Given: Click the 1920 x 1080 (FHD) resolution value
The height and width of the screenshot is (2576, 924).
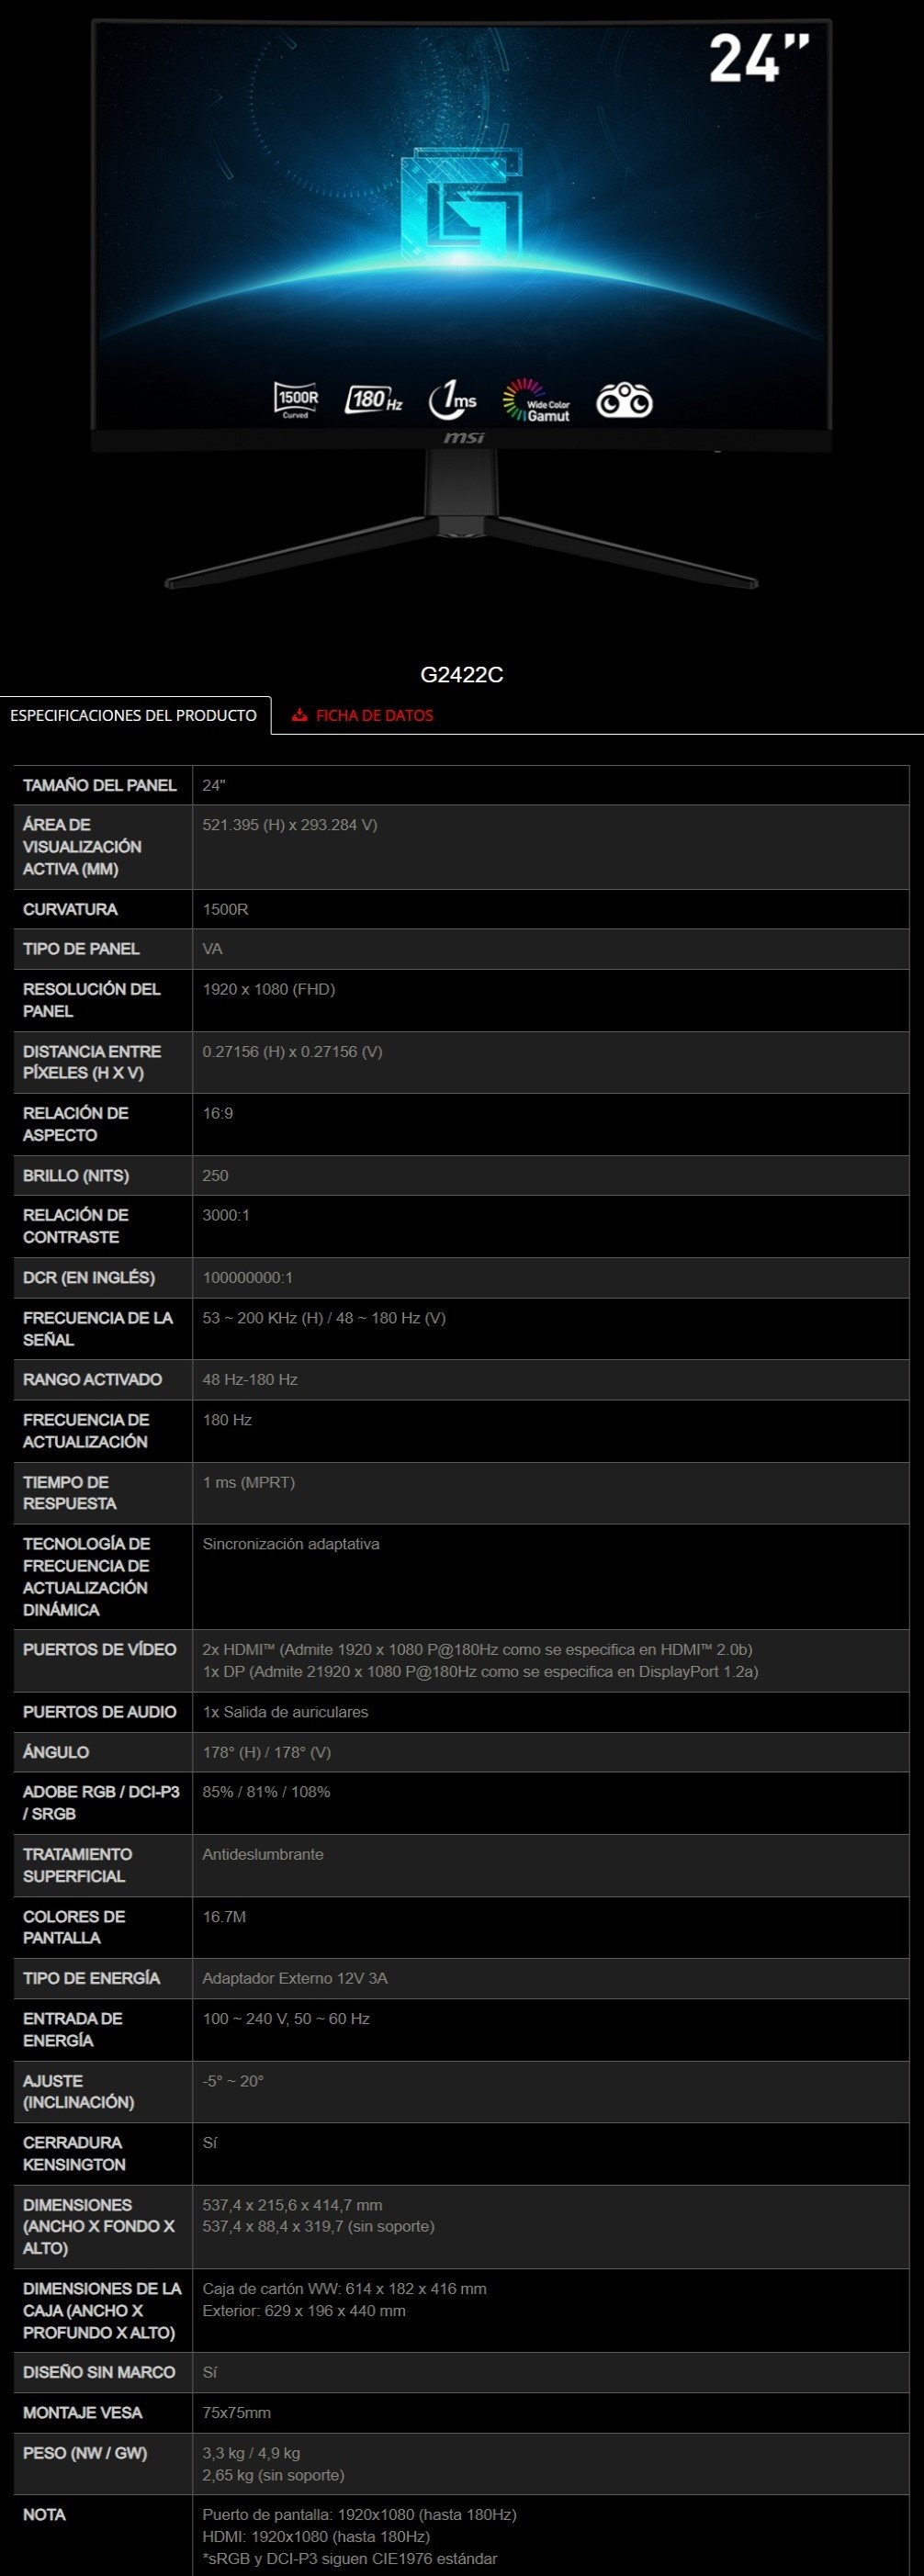Looking at the screenshot, I should [269, 989].
